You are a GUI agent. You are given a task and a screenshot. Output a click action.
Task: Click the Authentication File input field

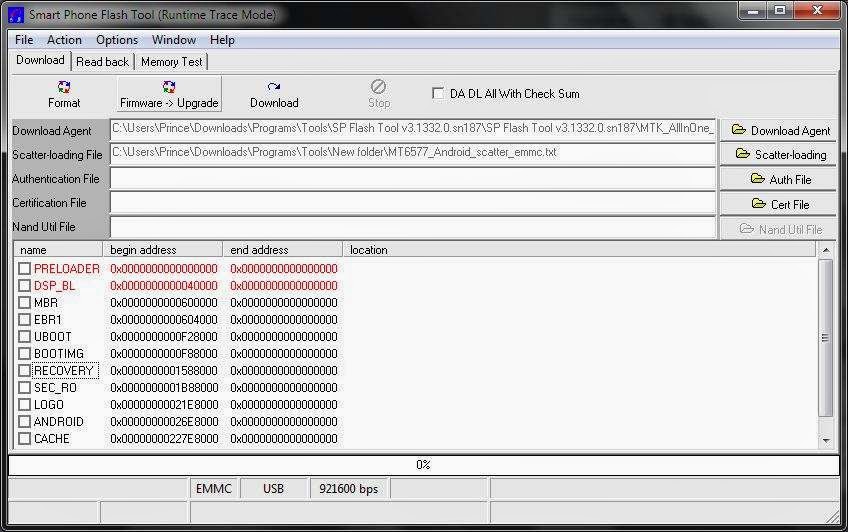[x=413, y=178]
